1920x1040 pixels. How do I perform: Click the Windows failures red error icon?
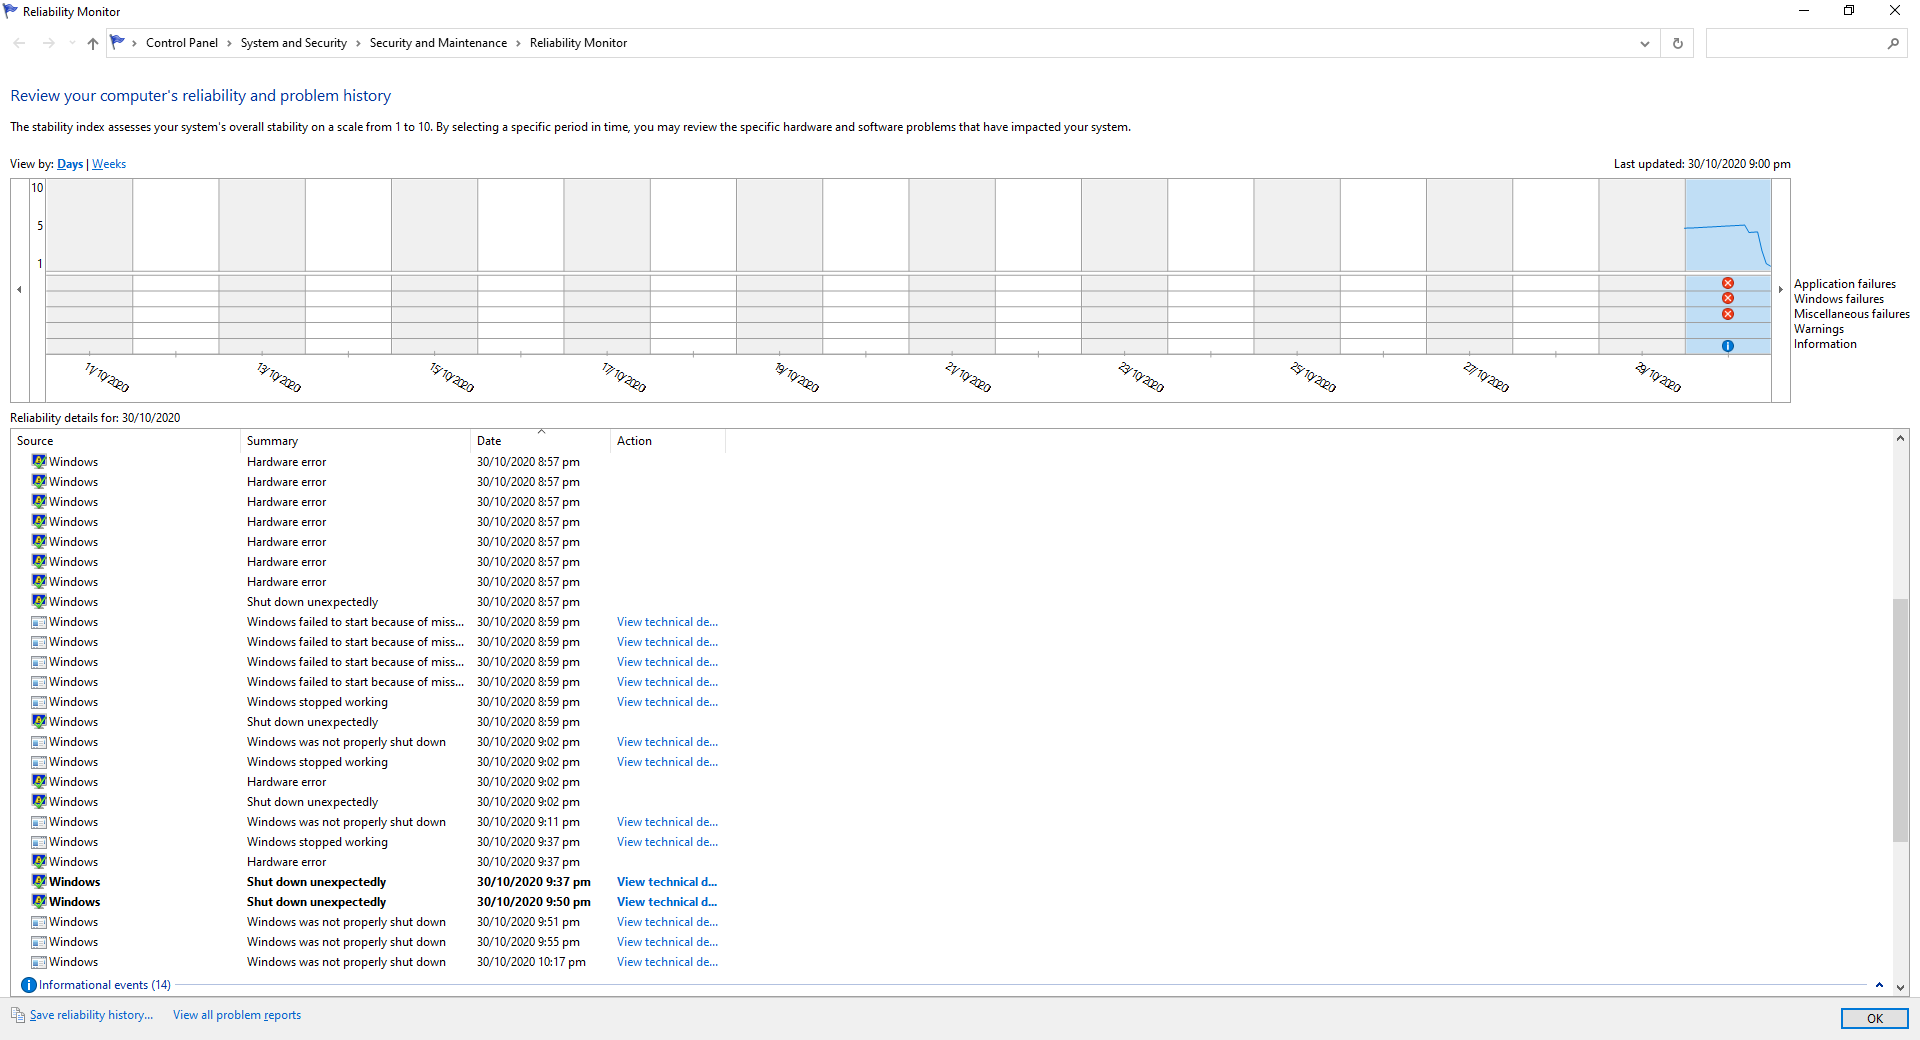(x=1727, y=299)
